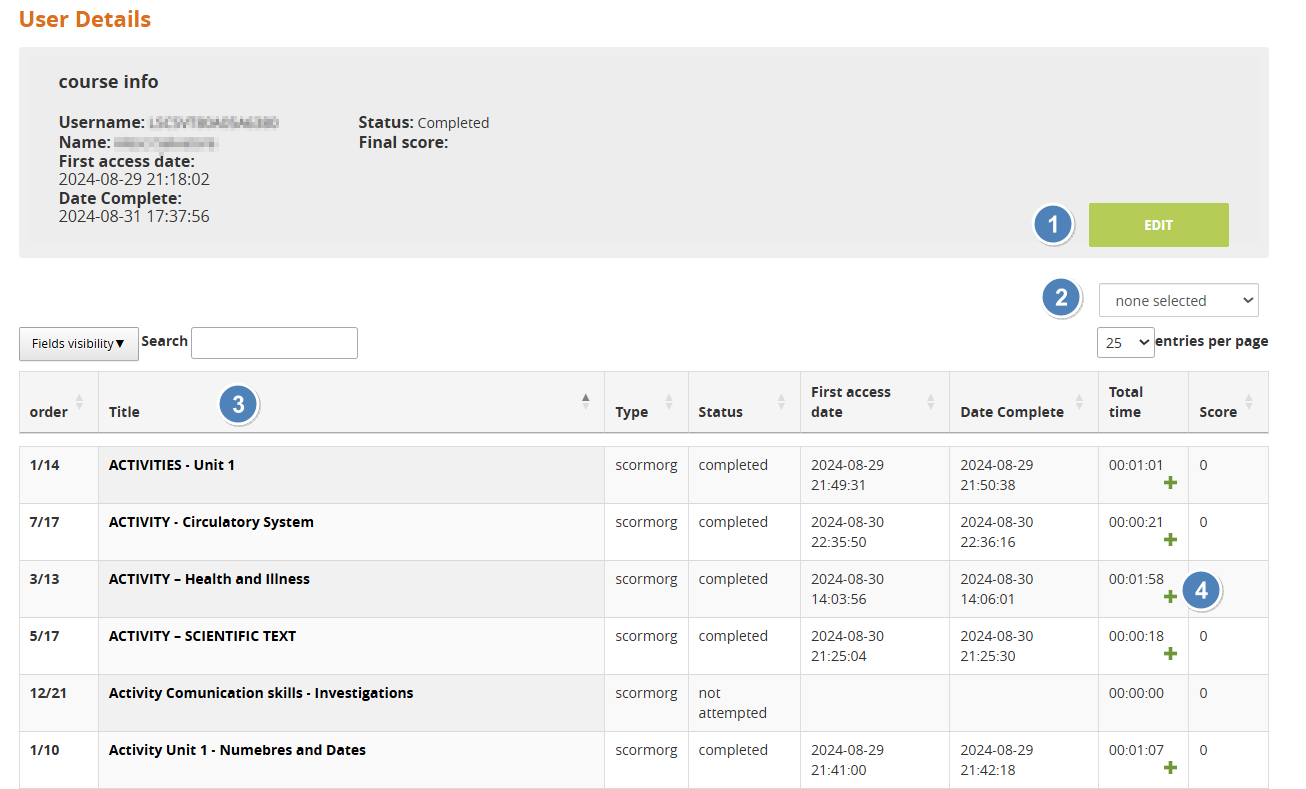Expand time details for ACTIVITY – SCIENTIFIC TEXT

1170,654
